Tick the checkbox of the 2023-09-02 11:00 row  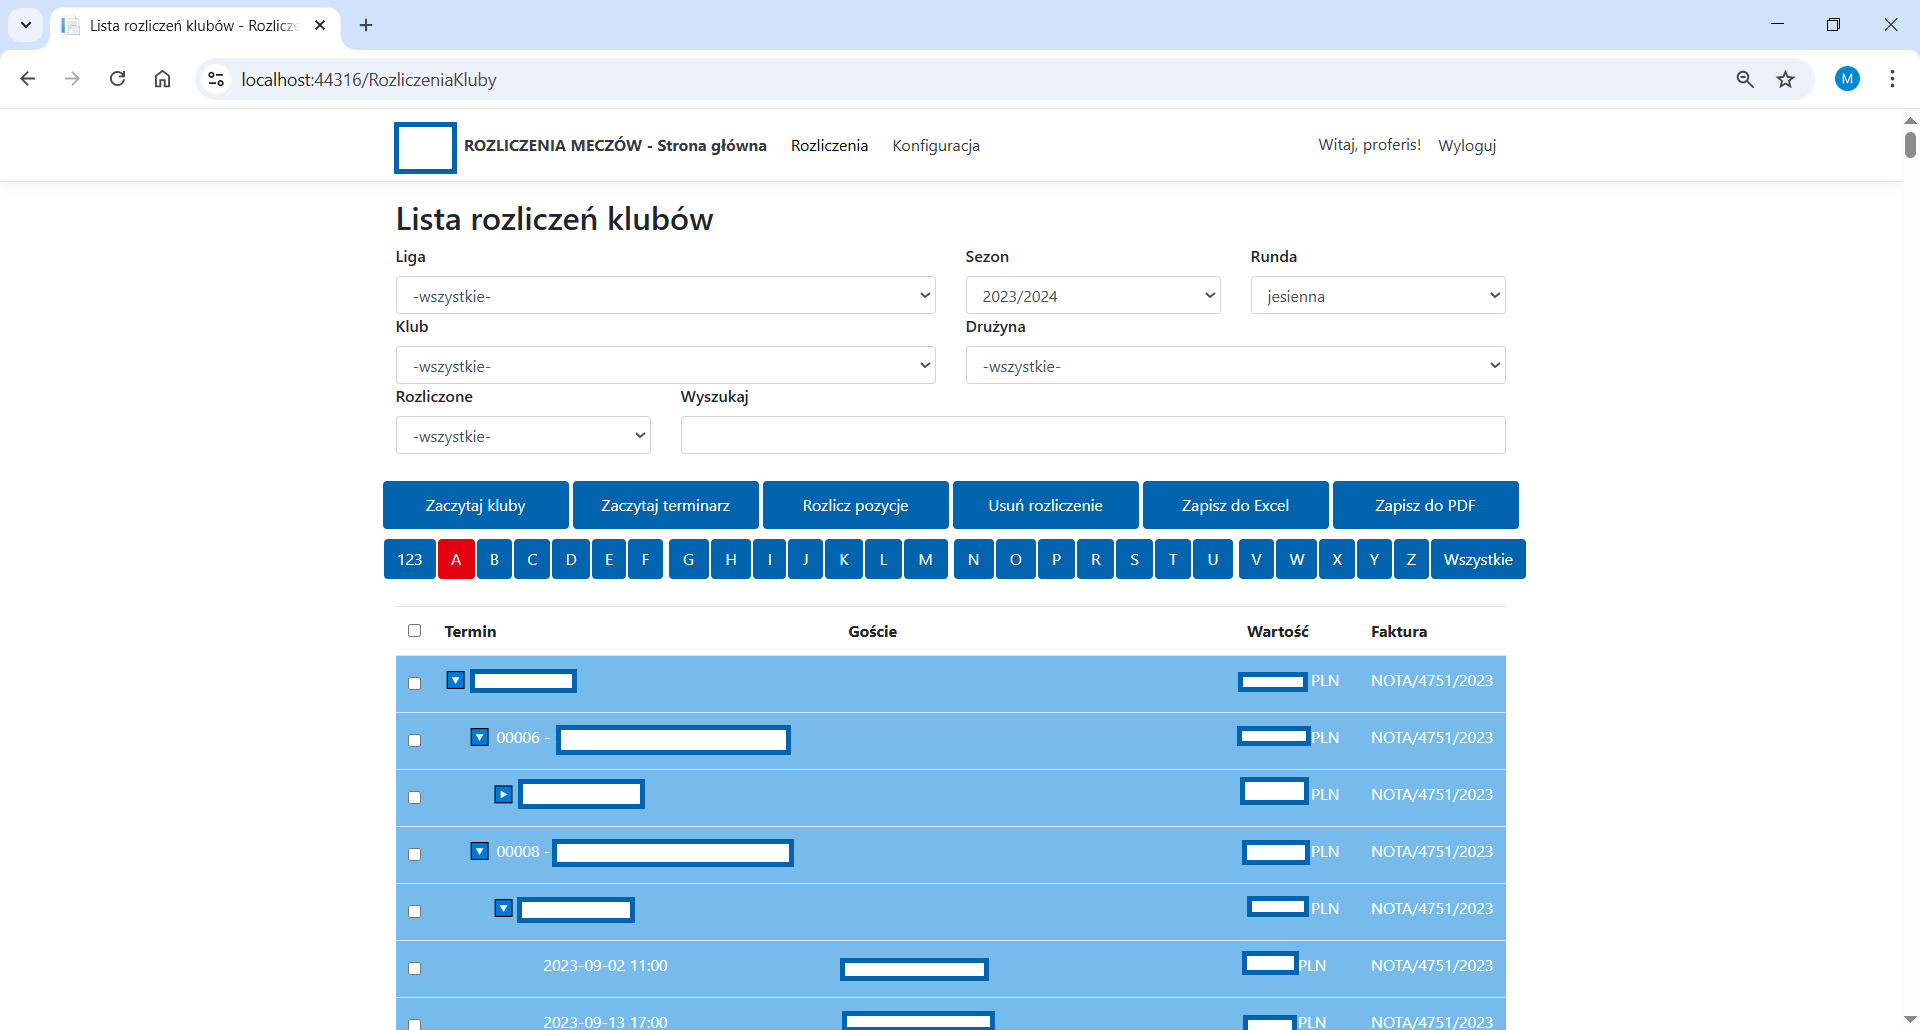click(414, 969)
